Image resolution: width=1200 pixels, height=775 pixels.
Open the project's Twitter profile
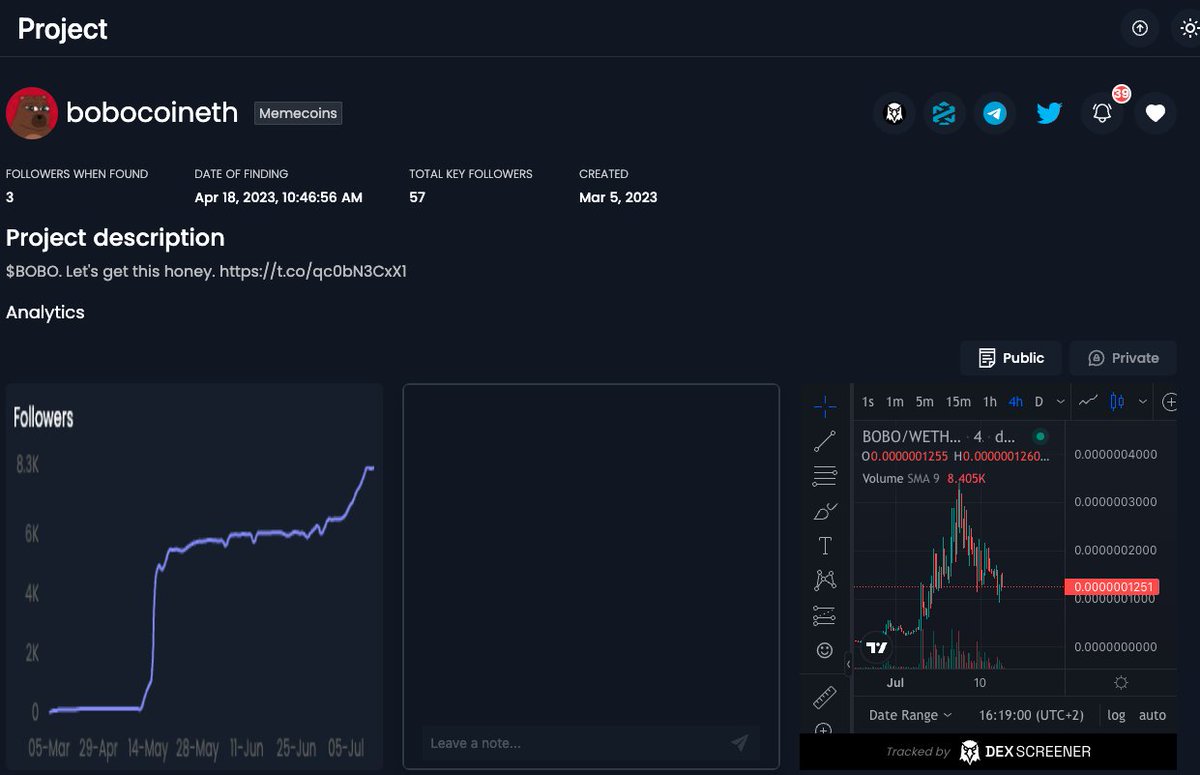[x=1048, y=113]
